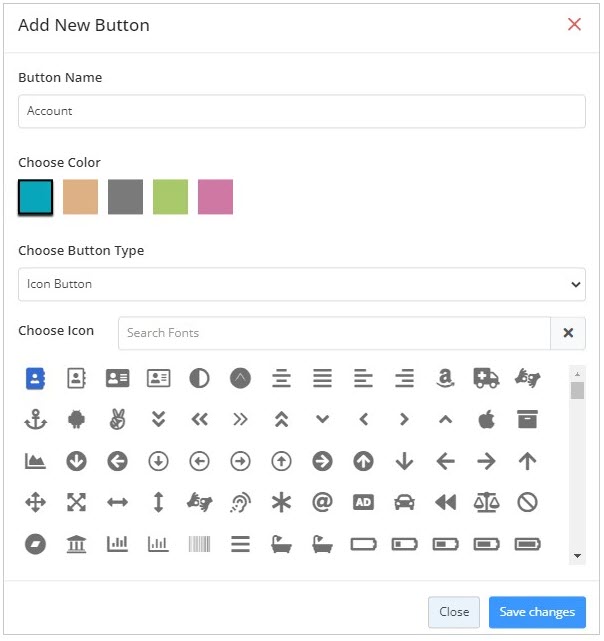The height and width of the screenshot is (641, 604).
Task: Pick the at-sign icon
Action: pos(322,502)
